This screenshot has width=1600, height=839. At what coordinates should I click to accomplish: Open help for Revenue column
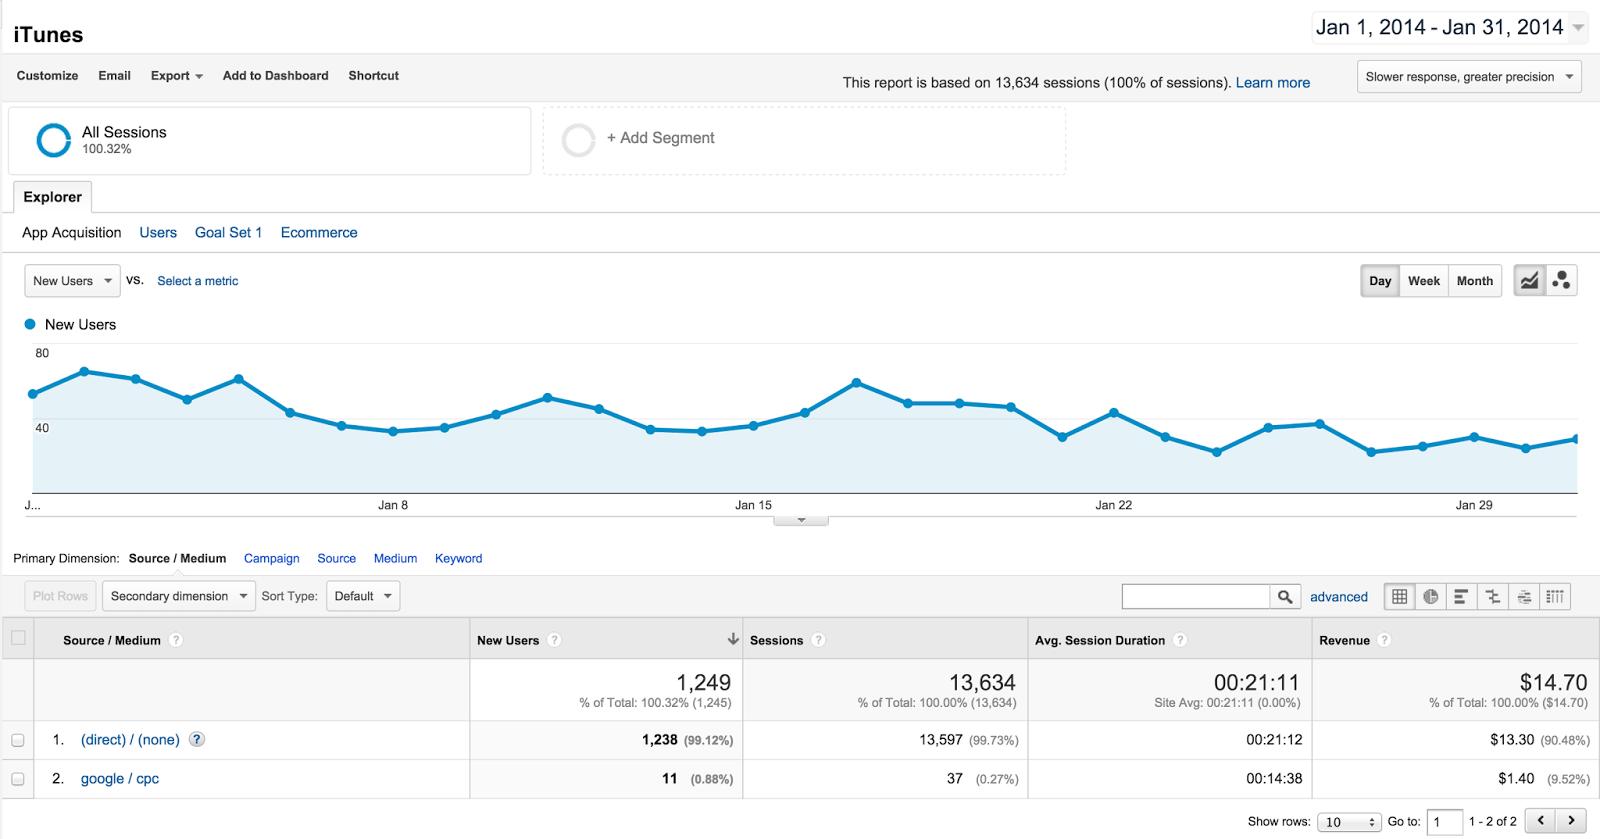point(1384,640)
